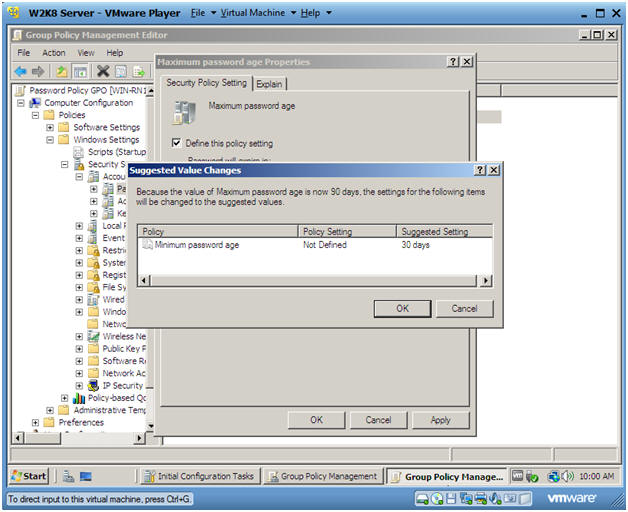Click OK in the password age Properties dialog

coord(316,420)
